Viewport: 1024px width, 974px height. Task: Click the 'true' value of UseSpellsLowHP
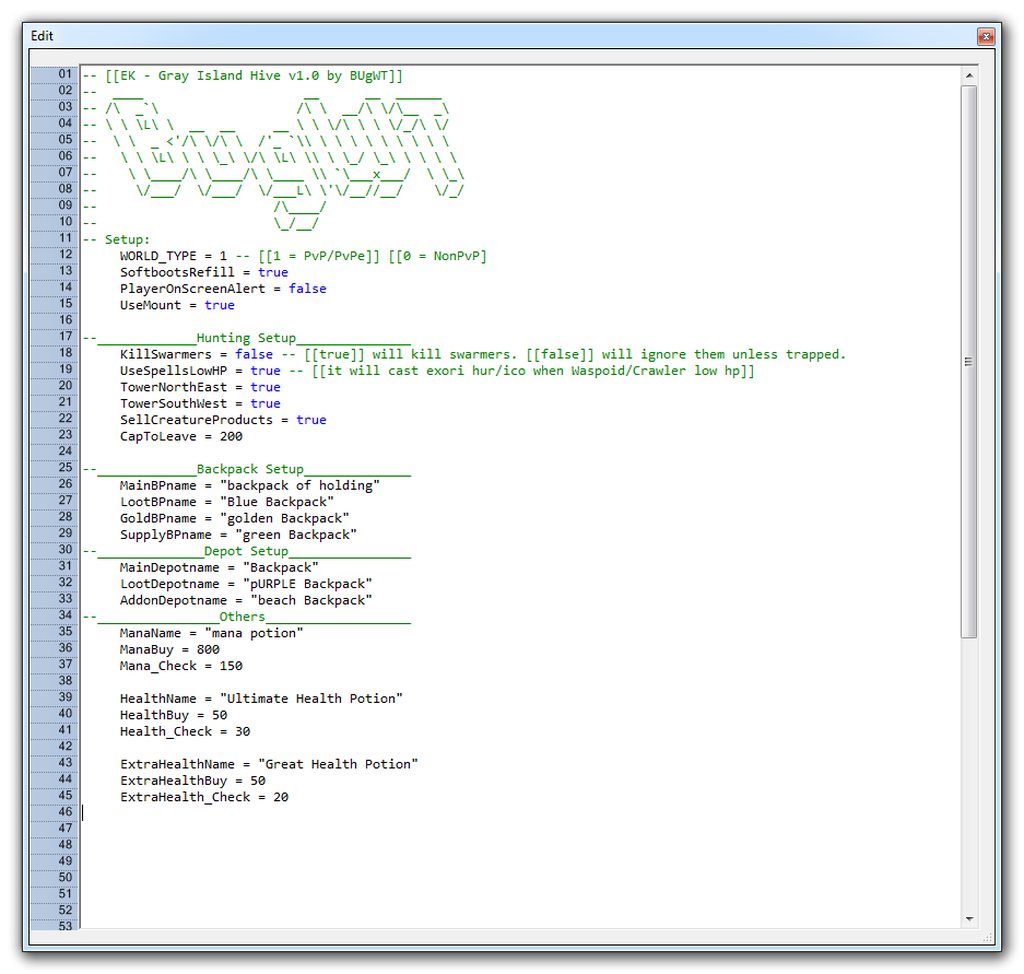[265, 370]
